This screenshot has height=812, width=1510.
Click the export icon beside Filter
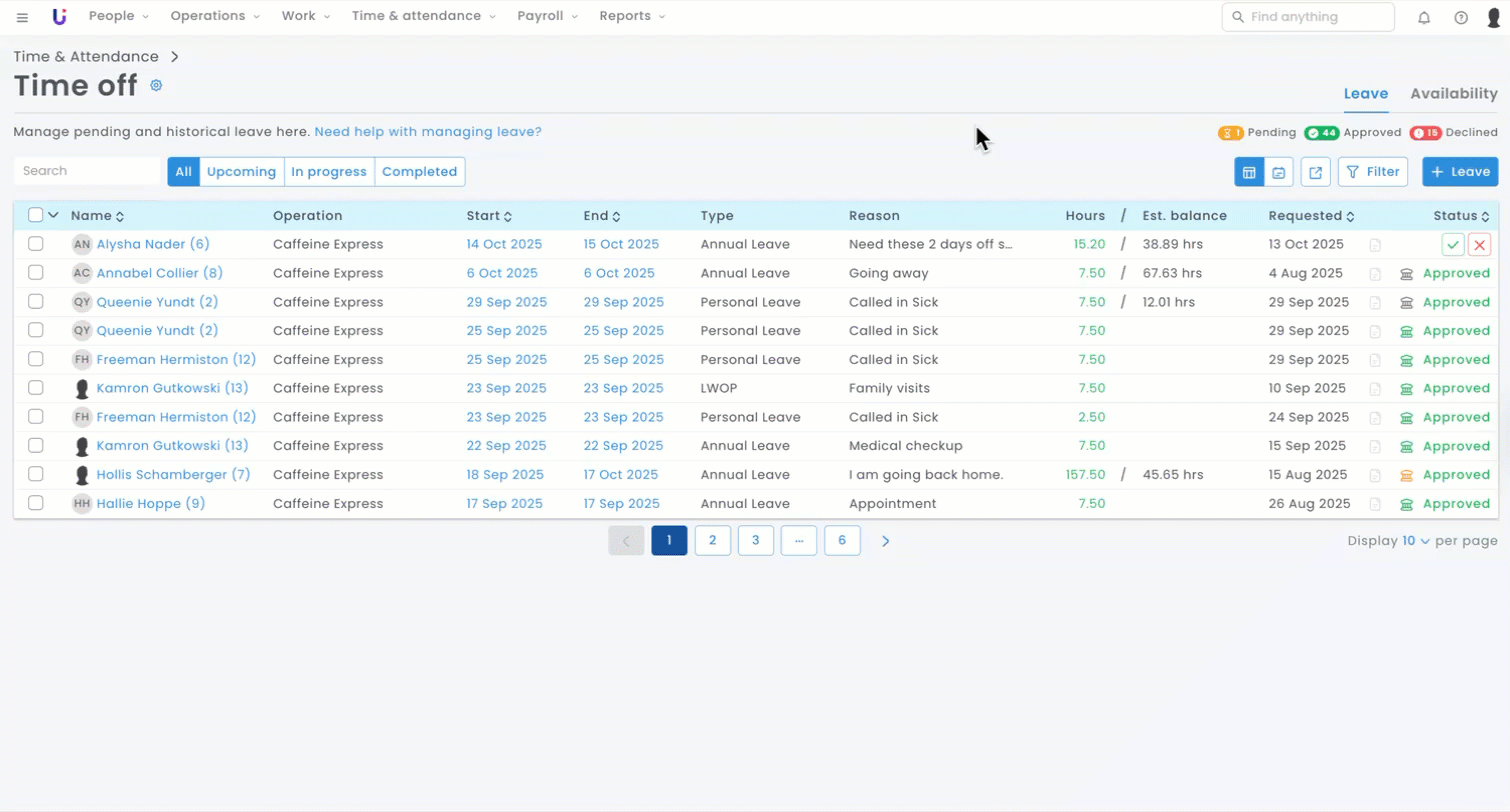click(1315, 172)
